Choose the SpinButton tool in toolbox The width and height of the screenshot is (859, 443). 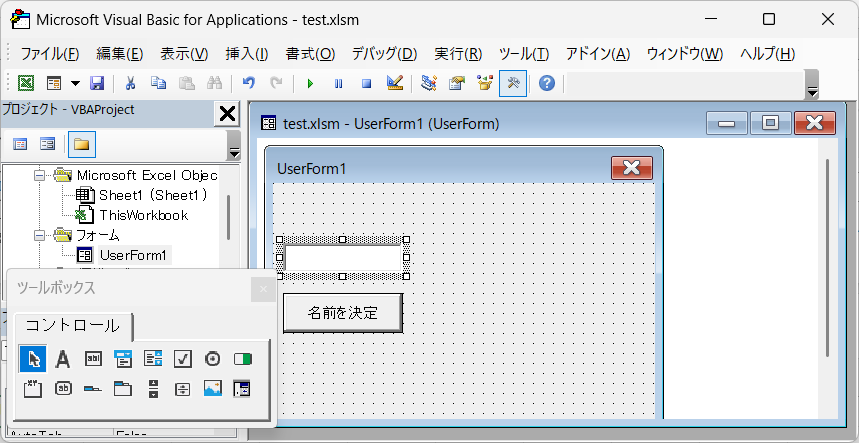pyautogui.click(x=183, y=389)
